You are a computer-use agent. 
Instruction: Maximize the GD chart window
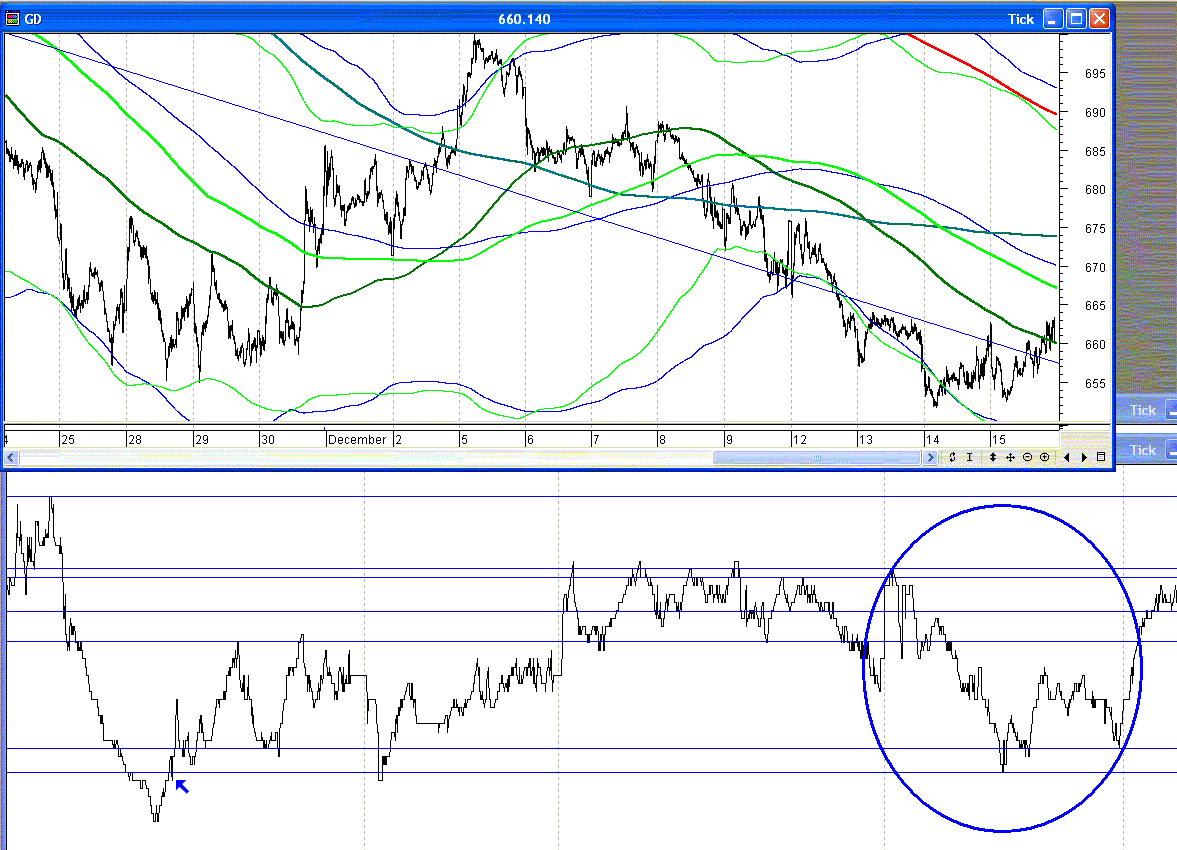tap(1077, 19)
